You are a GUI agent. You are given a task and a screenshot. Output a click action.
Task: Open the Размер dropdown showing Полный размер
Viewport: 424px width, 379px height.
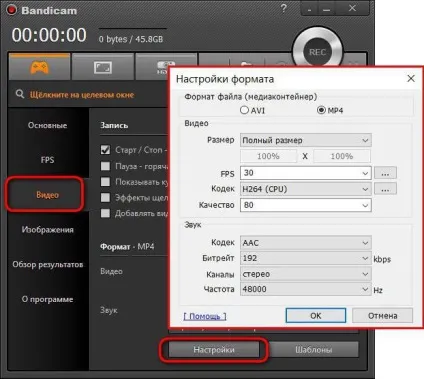306,140
